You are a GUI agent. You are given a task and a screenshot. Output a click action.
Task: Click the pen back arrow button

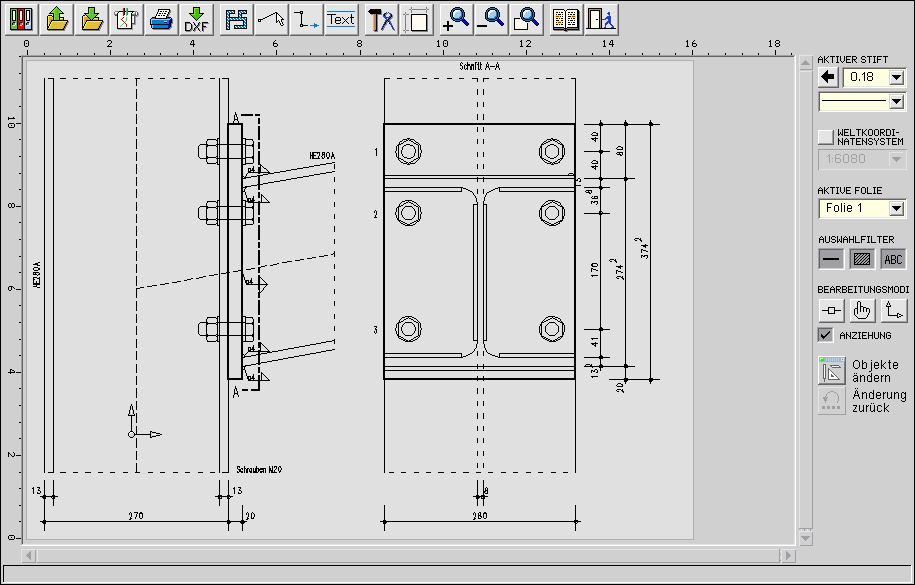(x=828, y=77)
